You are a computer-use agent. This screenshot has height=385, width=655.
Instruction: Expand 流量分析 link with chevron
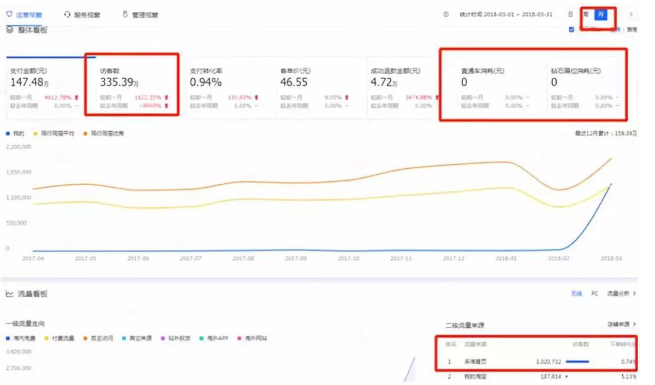pos(621,294)
